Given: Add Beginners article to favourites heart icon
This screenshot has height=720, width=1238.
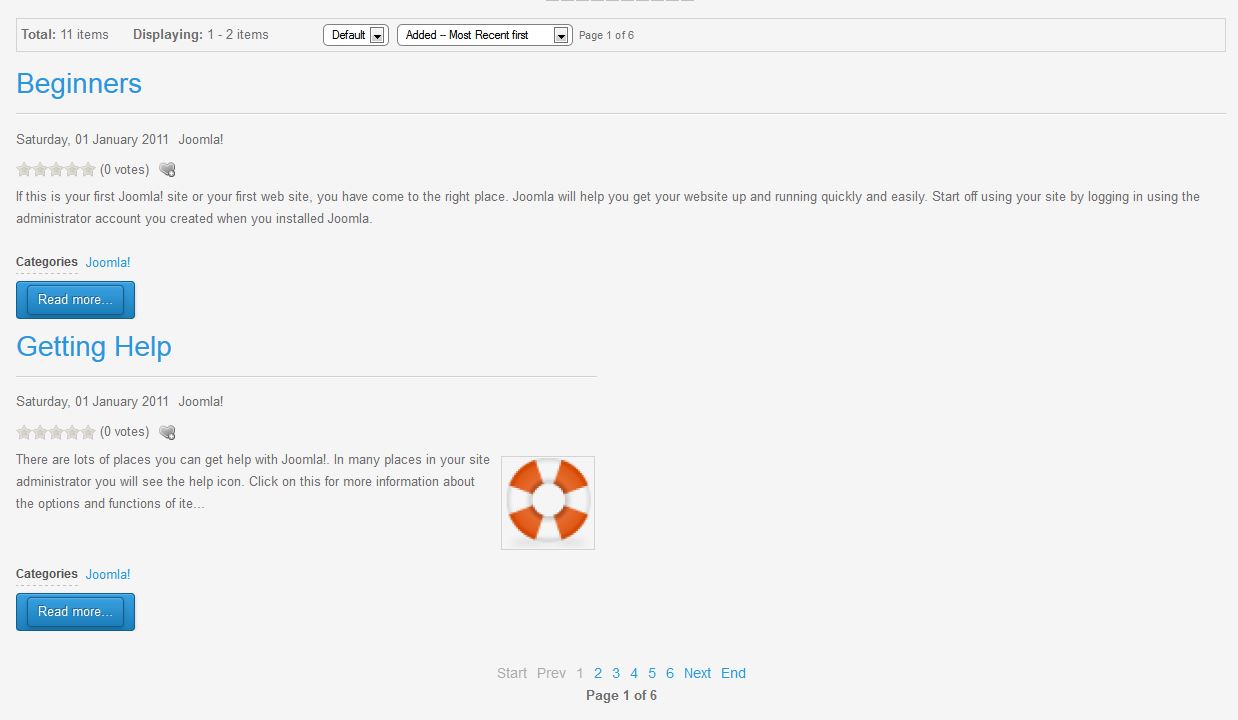Looking at the screenshot, I should point(168,170).
